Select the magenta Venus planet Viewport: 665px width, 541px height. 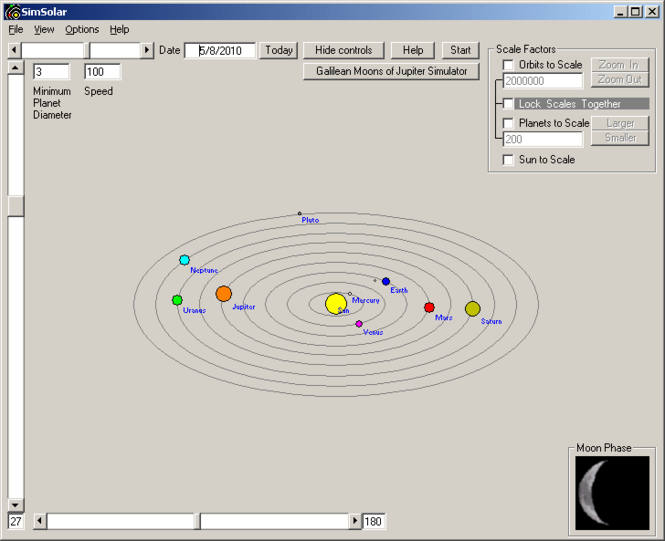pos(359,324)
